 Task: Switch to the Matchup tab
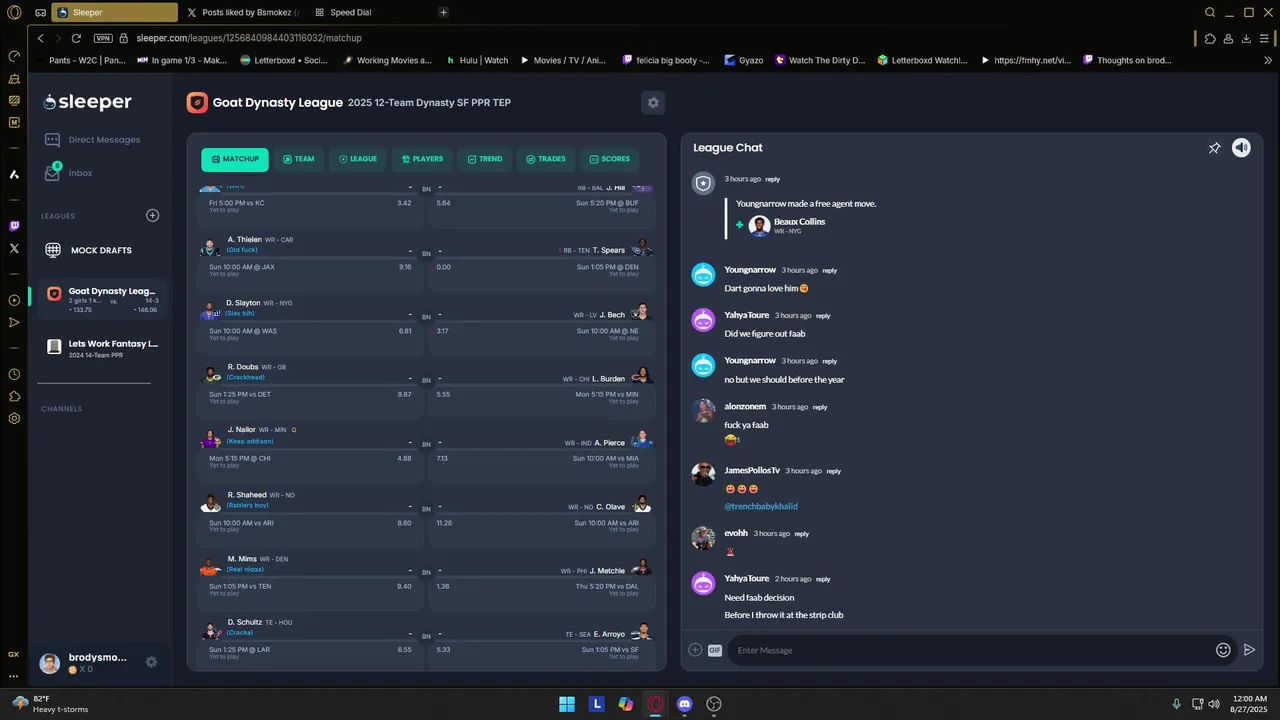235,159
